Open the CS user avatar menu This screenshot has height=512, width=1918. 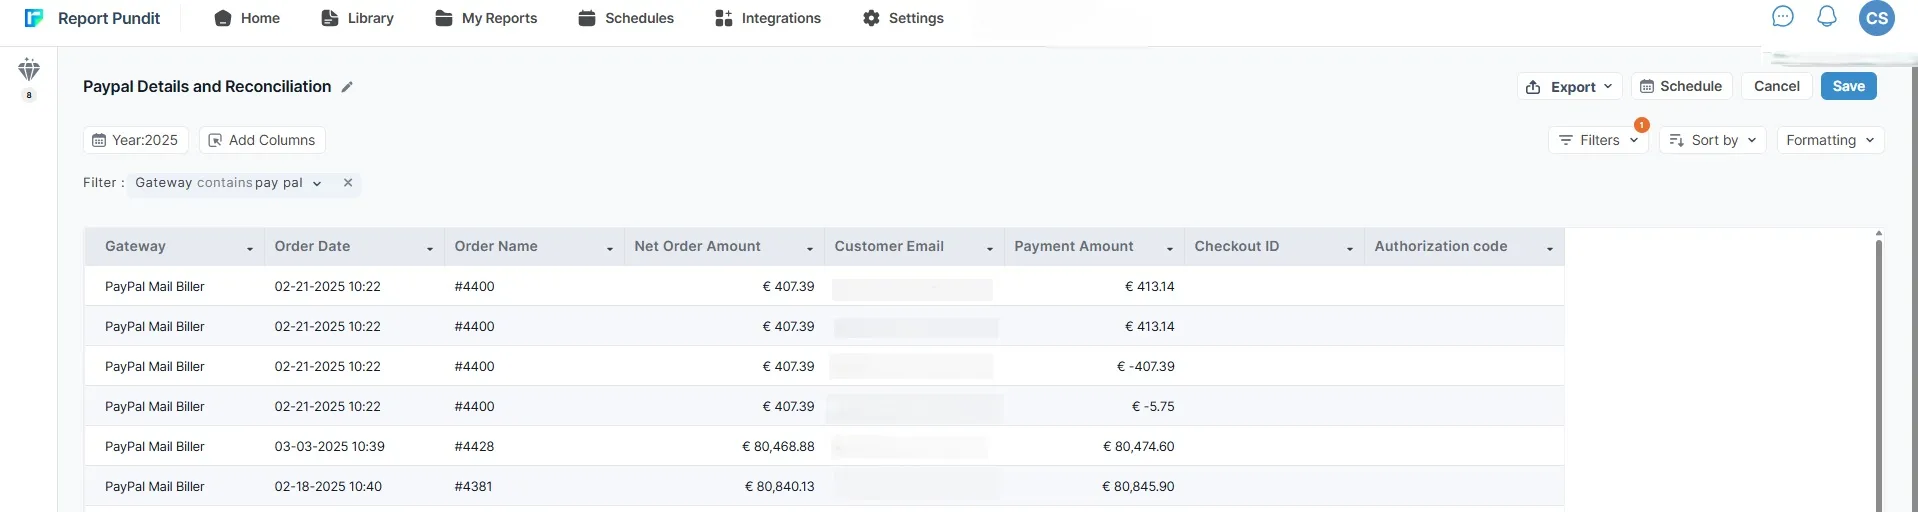(x=1877, y=18)
